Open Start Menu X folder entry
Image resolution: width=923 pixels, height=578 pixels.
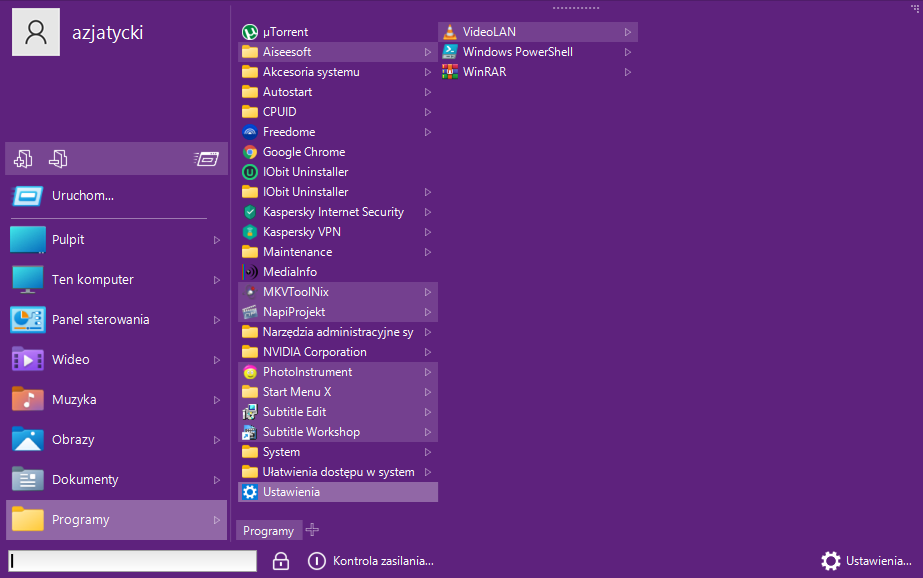point(338,392)
